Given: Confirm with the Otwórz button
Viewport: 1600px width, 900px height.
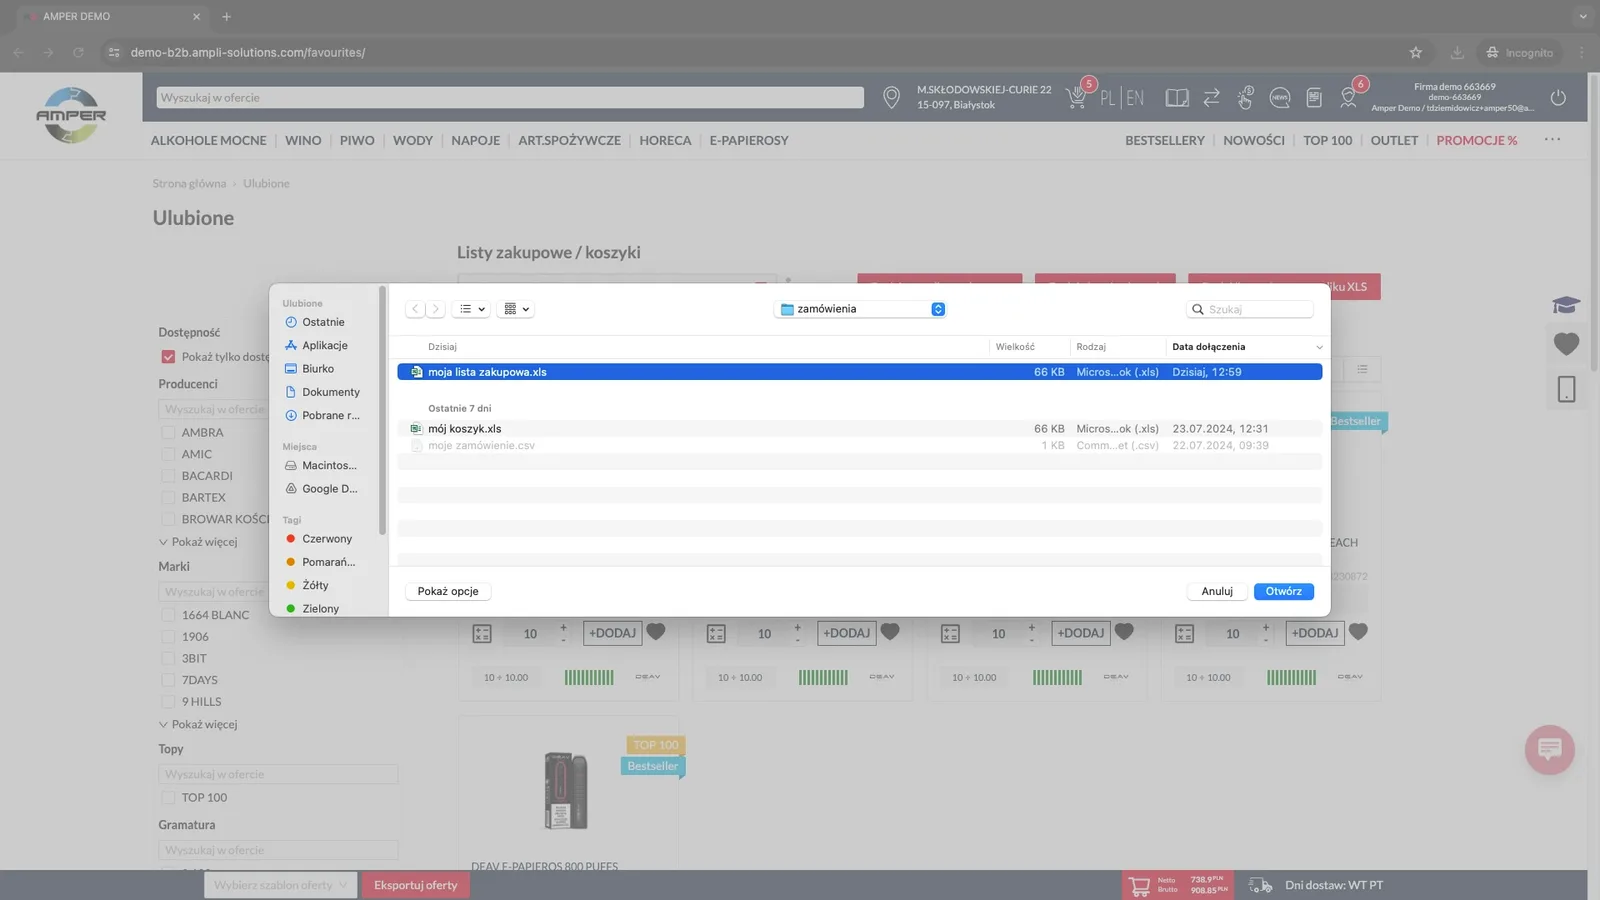Looking at the screenshot, I should 1284,591.
